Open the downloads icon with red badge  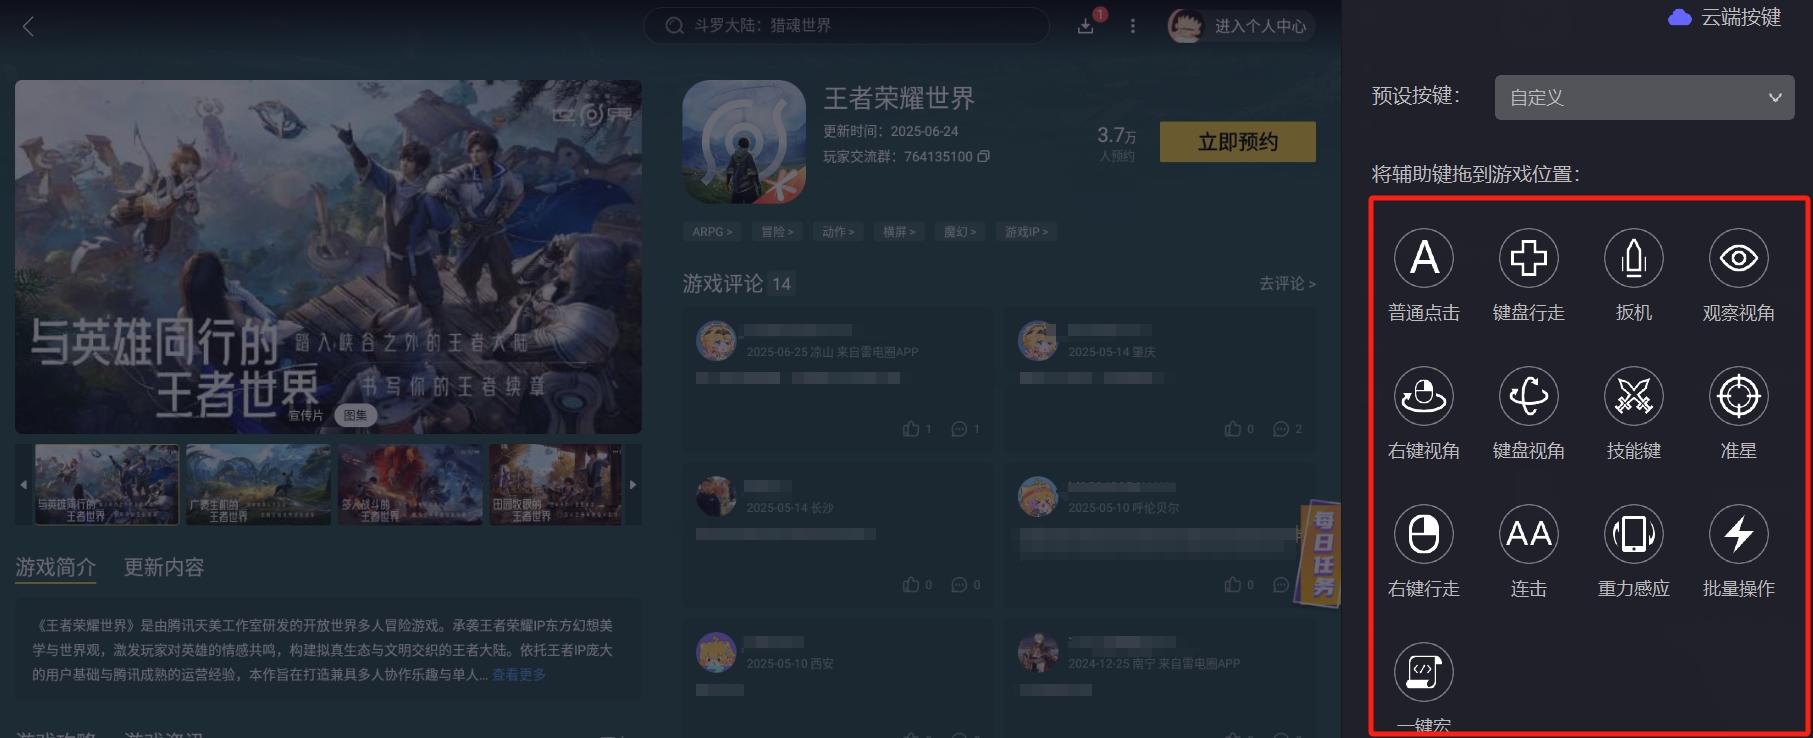pyautogui.click(x=1086, y=25)
